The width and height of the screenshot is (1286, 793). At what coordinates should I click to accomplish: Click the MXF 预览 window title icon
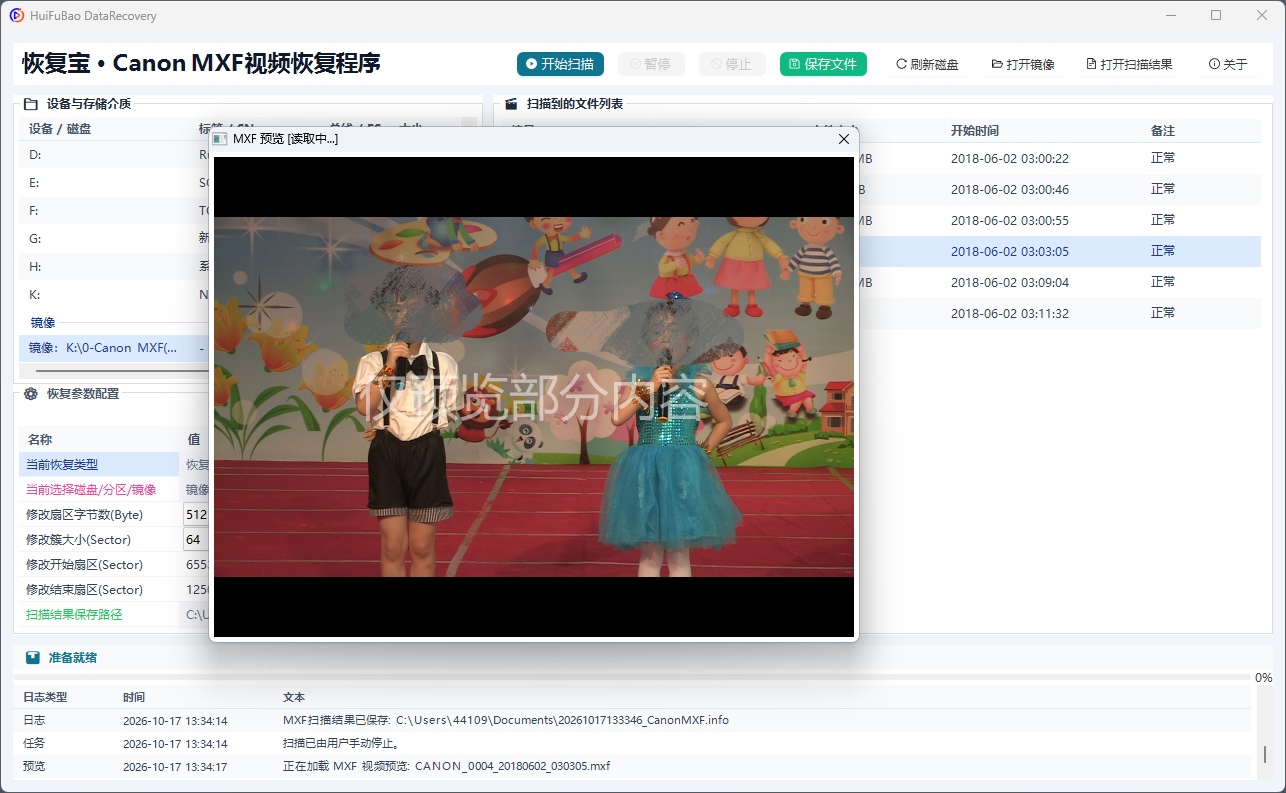pos(221,139)
